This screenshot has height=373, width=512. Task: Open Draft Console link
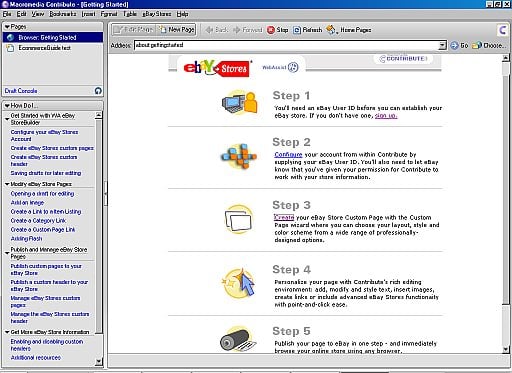21,91
